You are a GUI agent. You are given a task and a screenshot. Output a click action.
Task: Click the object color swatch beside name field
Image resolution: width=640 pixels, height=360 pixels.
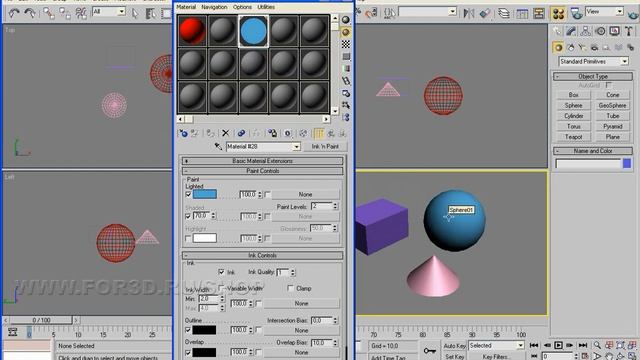coord(627,164)
